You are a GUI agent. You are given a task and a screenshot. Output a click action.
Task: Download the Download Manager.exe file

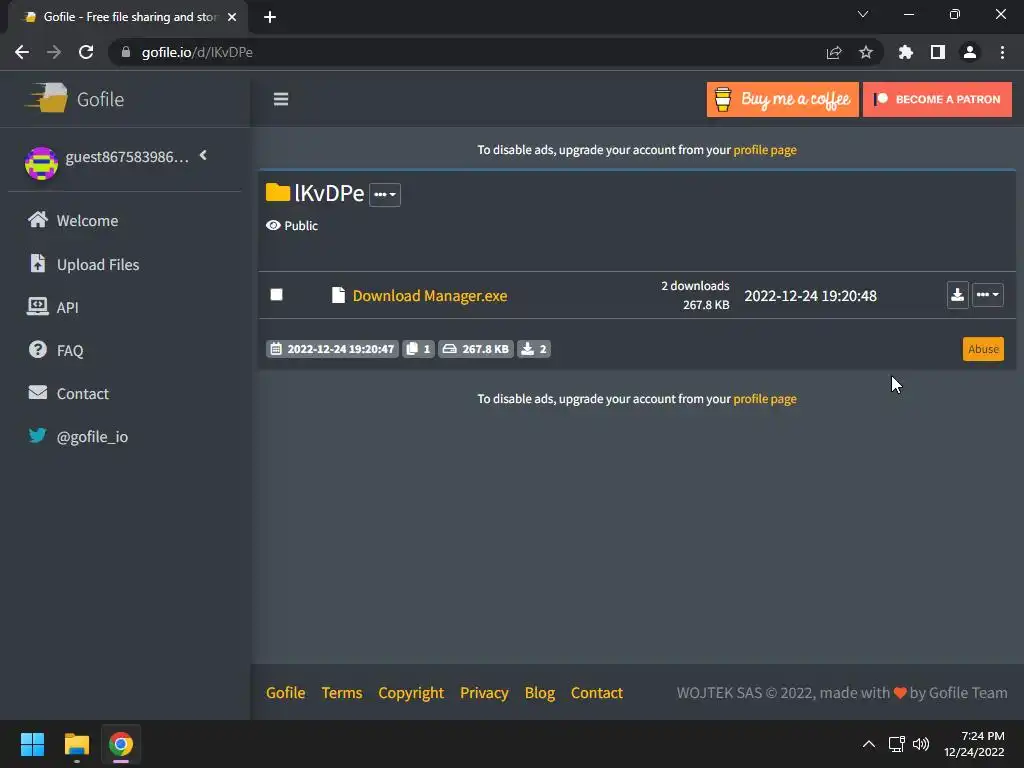(x=957, y=295)
